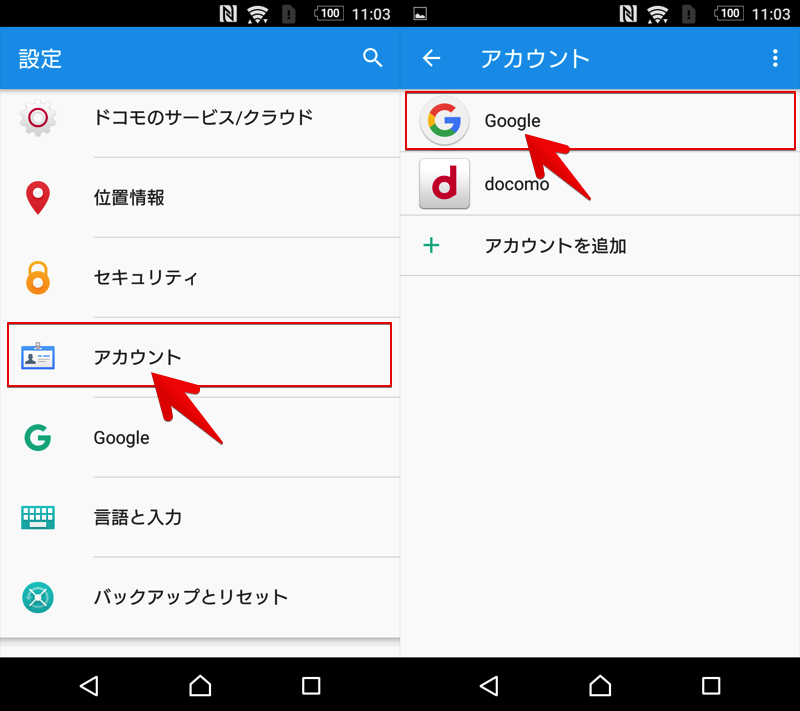This screenshot has height=711, width=800.
Task: Tap the red 位置情報 pin icon
Action: click(38, 198)
